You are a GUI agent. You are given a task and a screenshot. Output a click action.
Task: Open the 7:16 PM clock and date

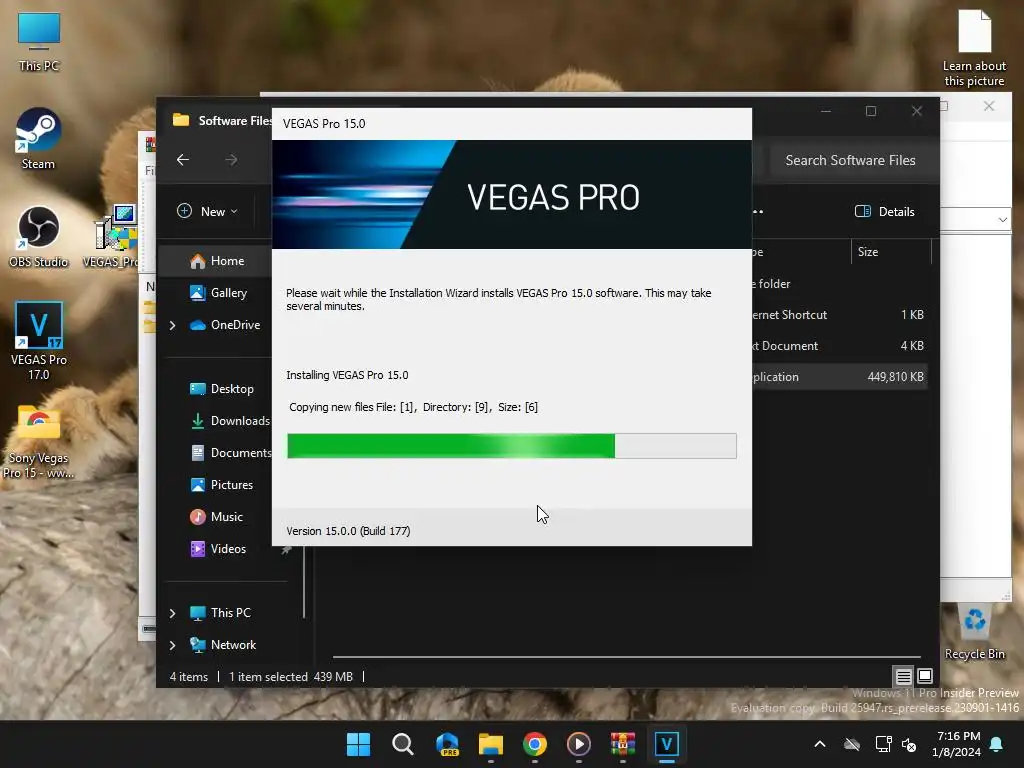click(957, 744)
